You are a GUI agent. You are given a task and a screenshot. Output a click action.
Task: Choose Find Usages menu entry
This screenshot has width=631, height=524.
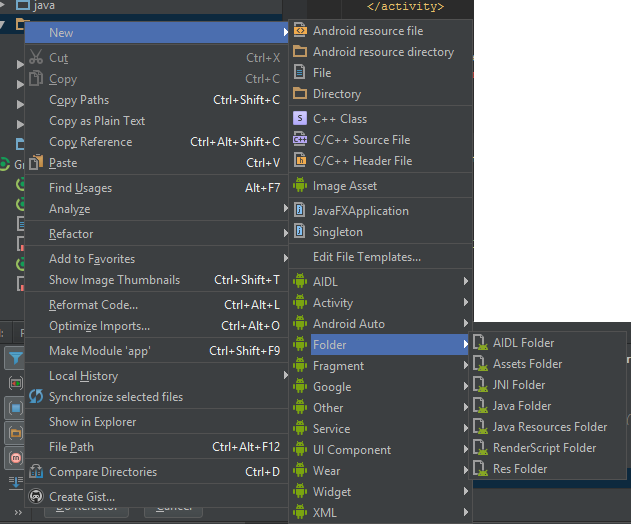pyautogui.click(x=157, y=187)
